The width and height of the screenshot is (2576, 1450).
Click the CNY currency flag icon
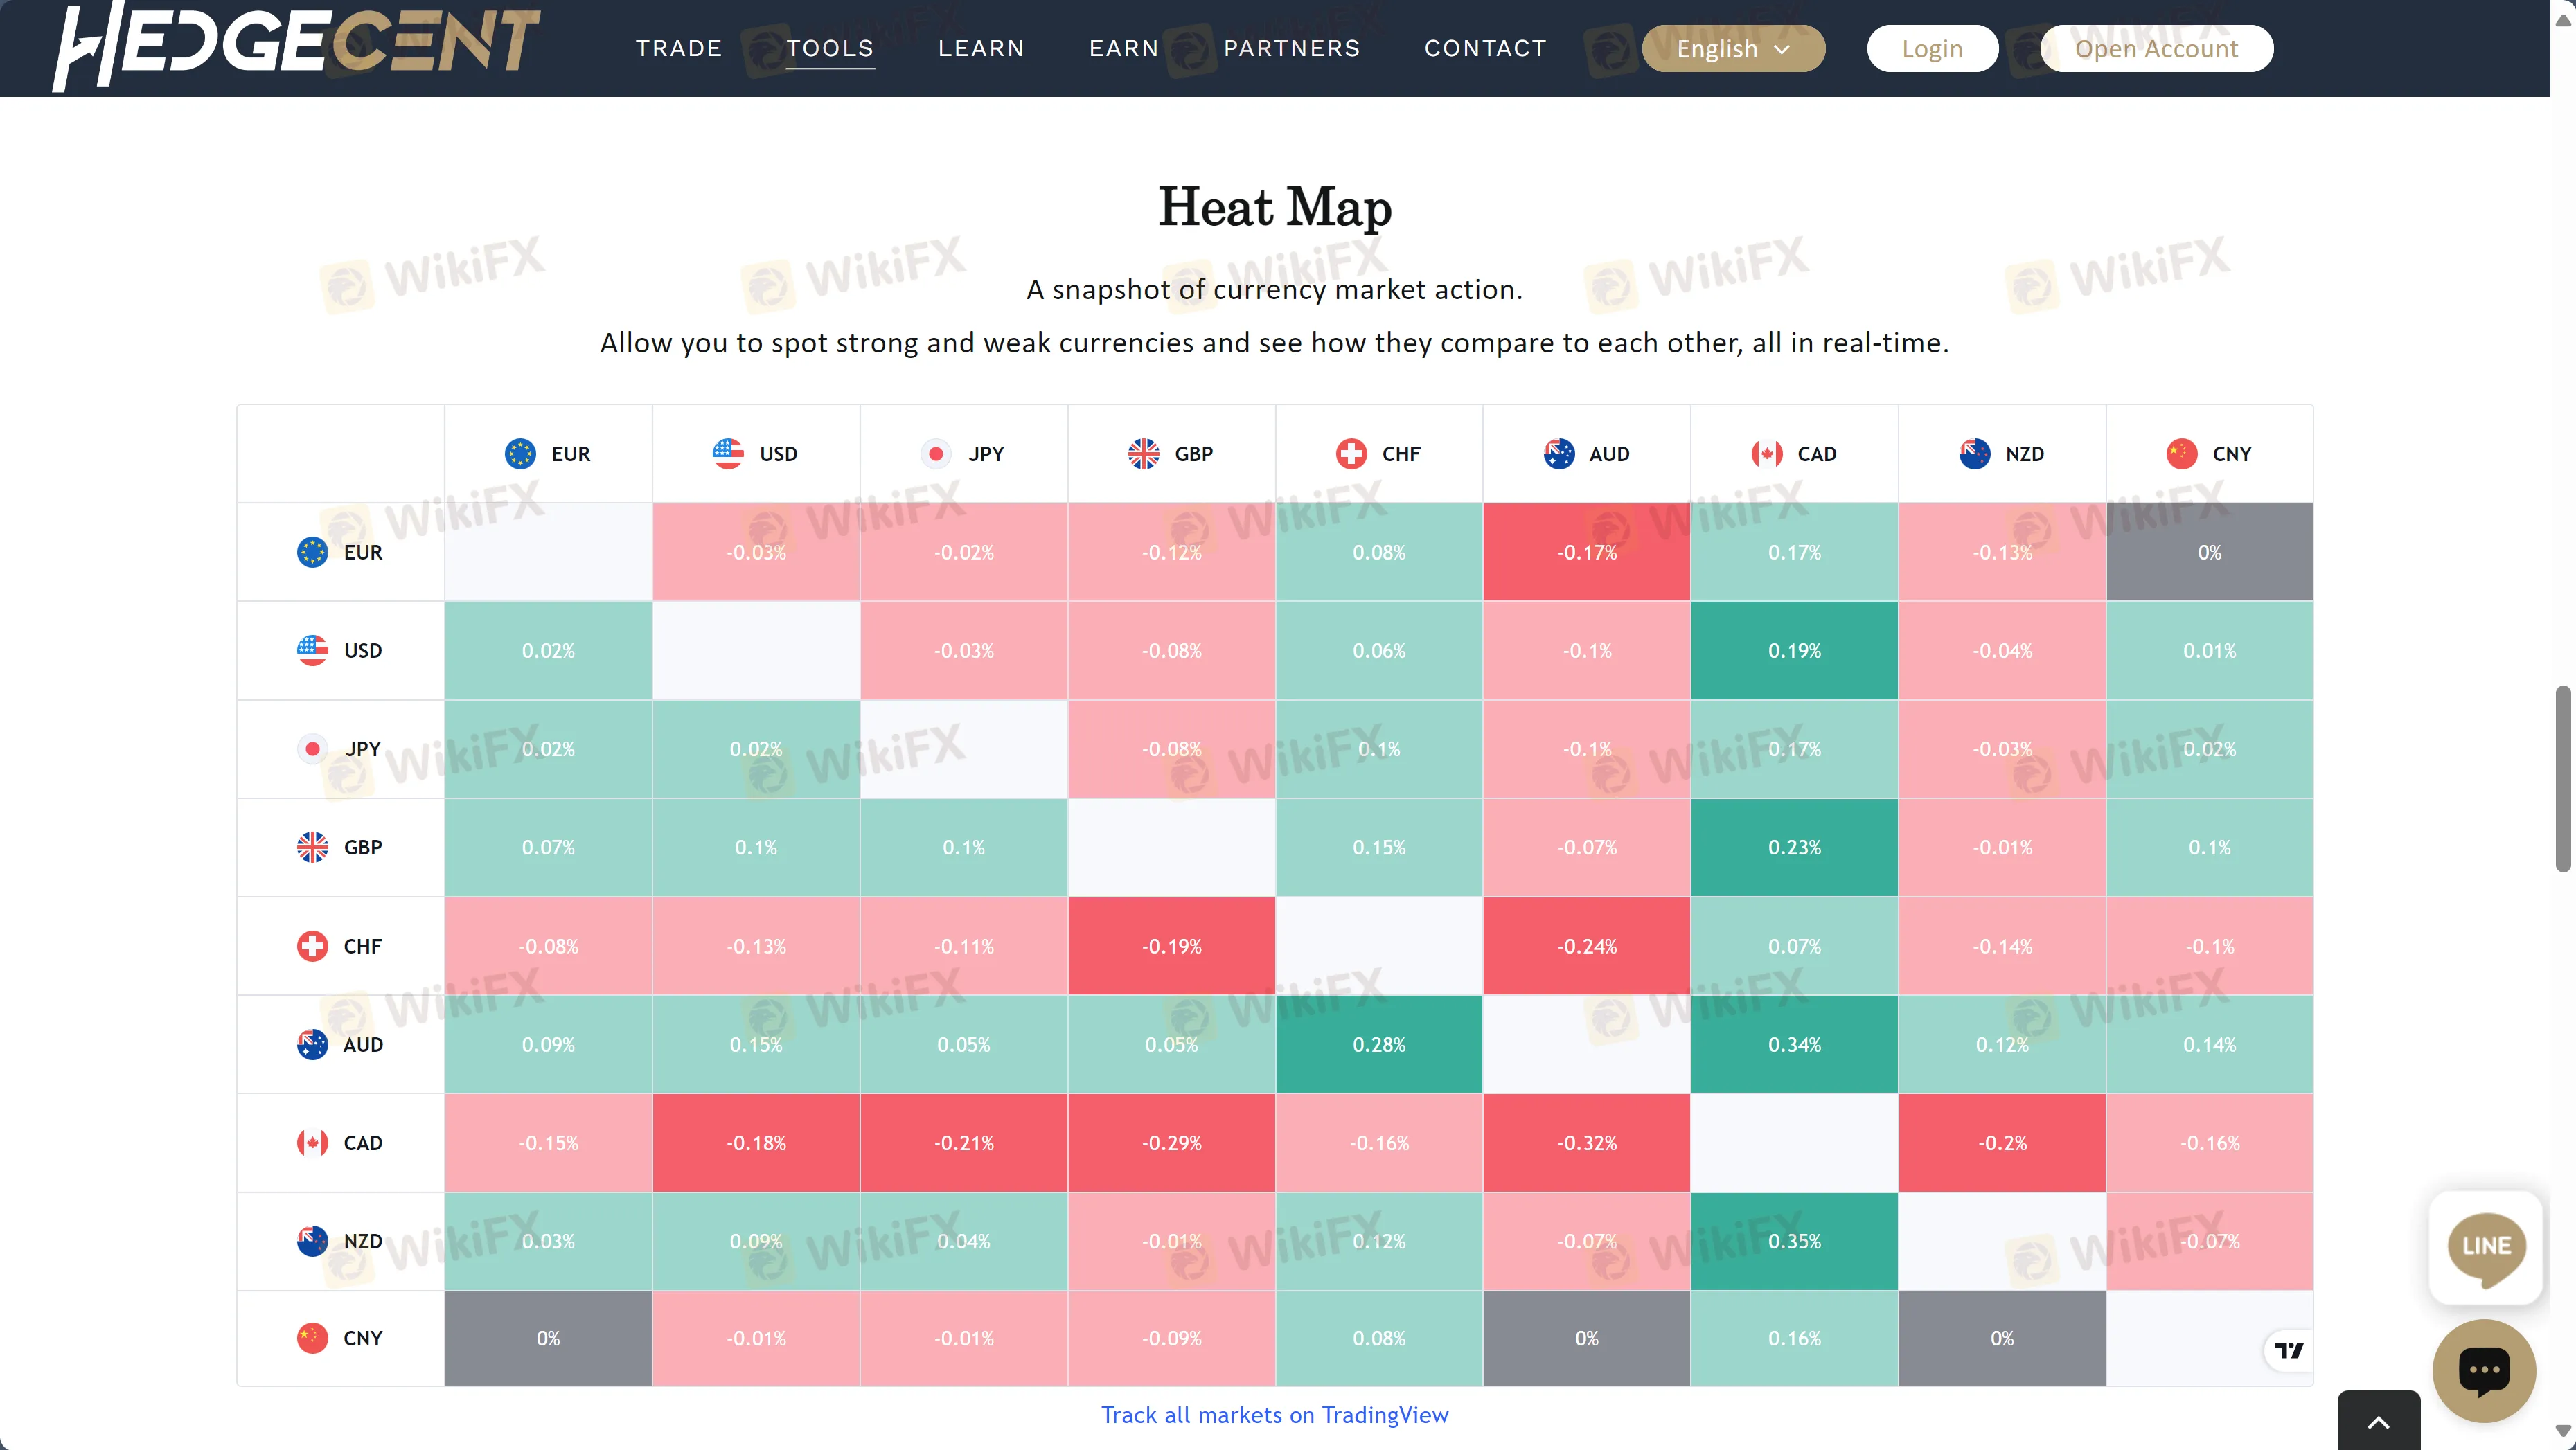pos(2181,453)
